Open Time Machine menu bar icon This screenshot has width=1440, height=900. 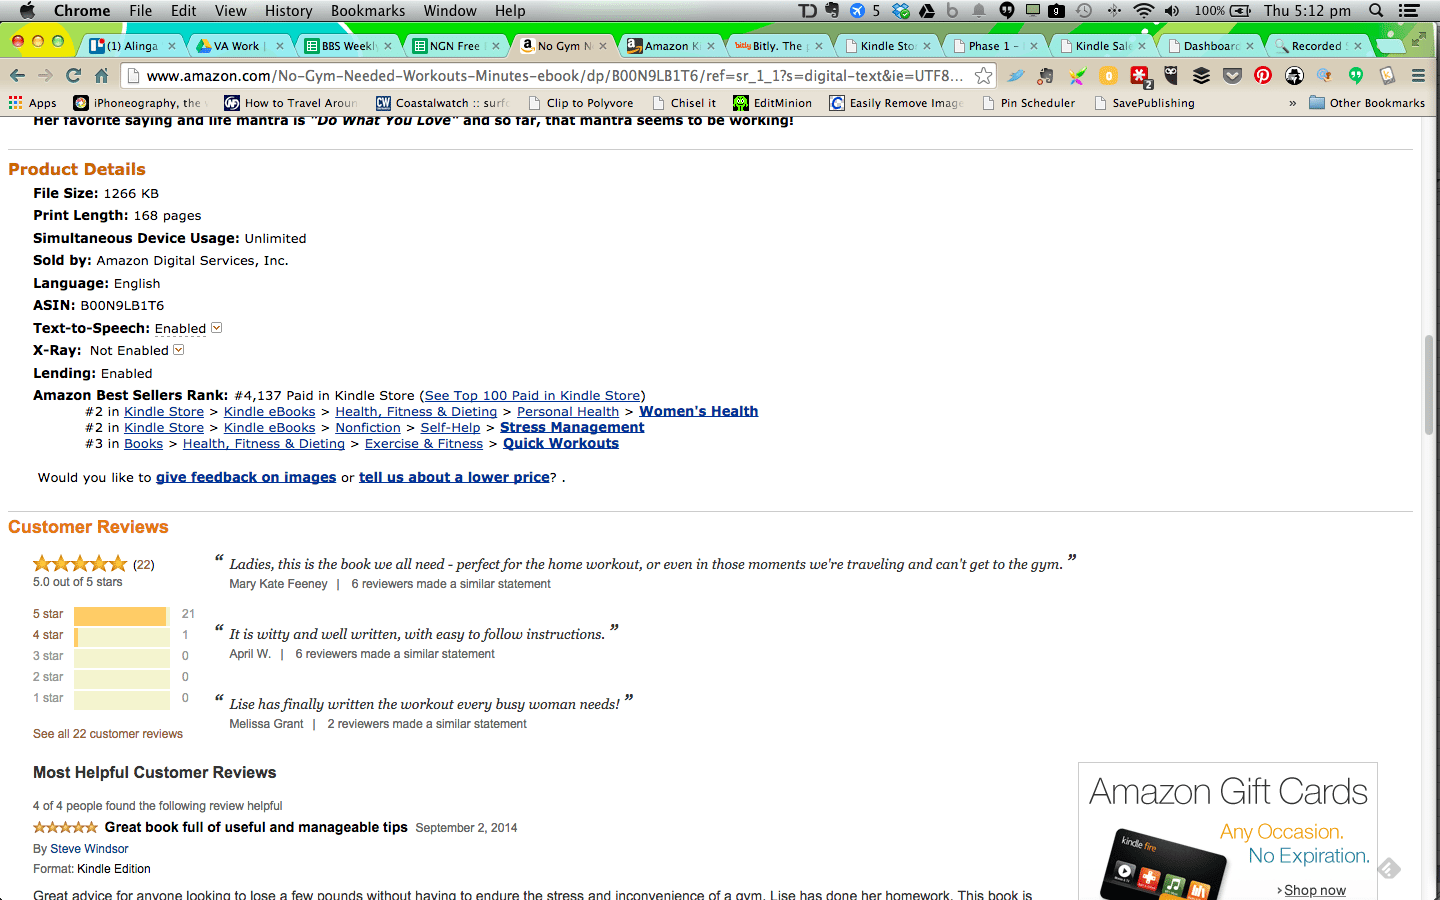pyautogui.click(x=1084, y=11)
